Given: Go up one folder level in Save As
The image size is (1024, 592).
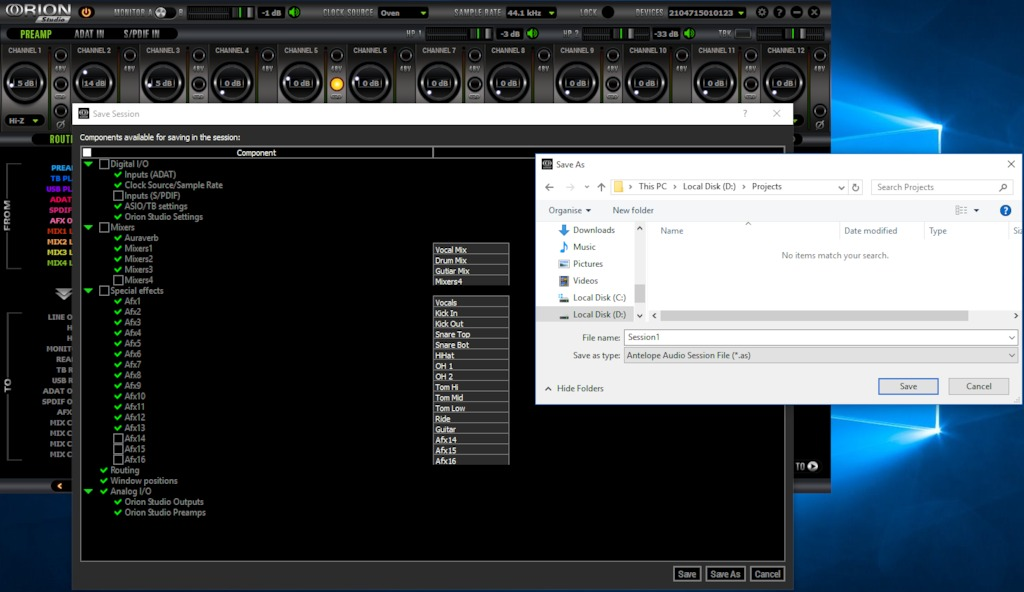Looking at the screenshot, I should (601, 187).
